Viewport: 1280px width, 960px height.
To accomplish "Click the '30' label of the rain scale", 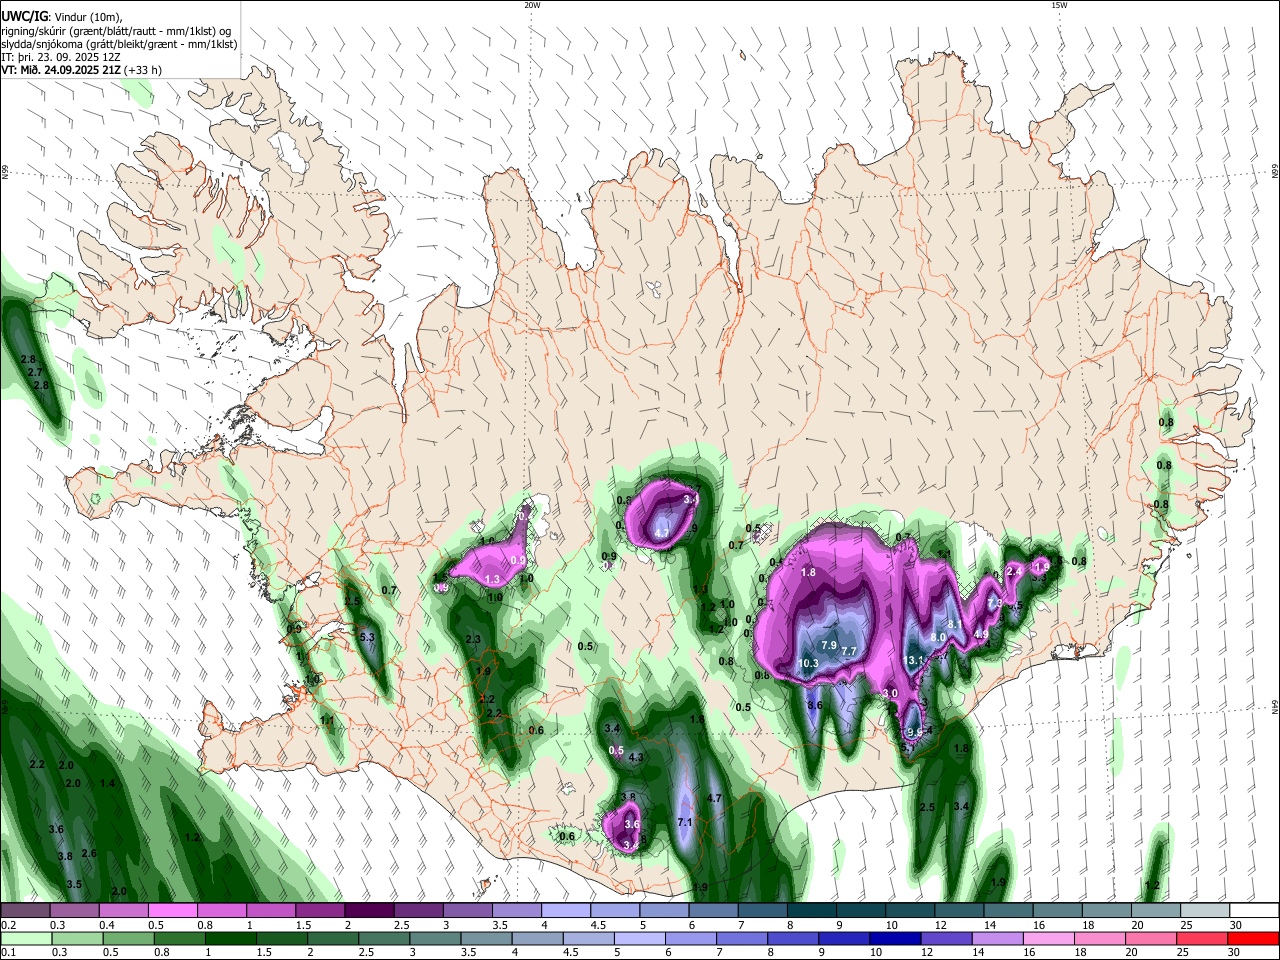I will tap(1234, 953).
